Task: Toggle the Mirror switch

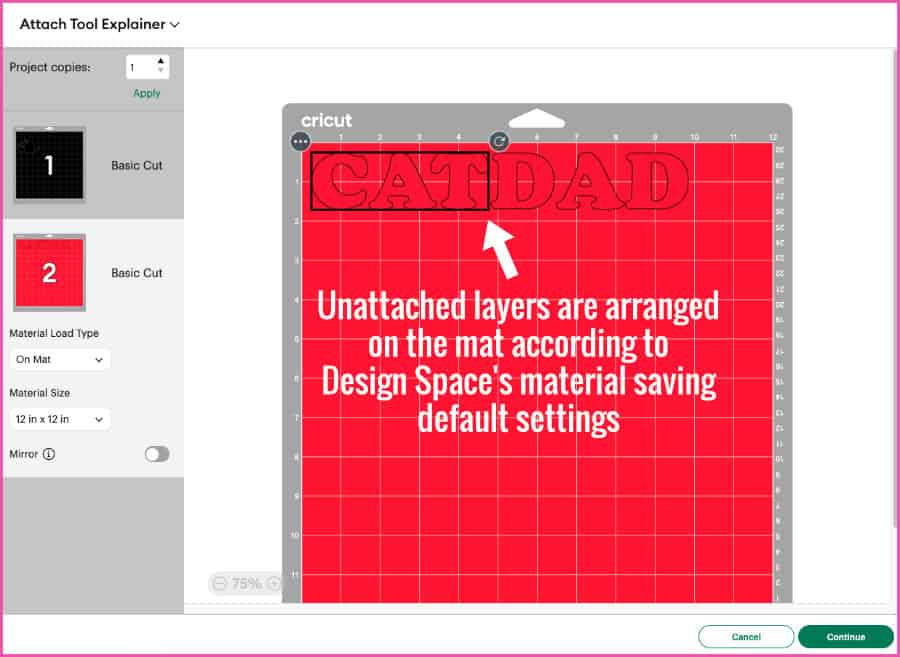Action: pos(157,454)
